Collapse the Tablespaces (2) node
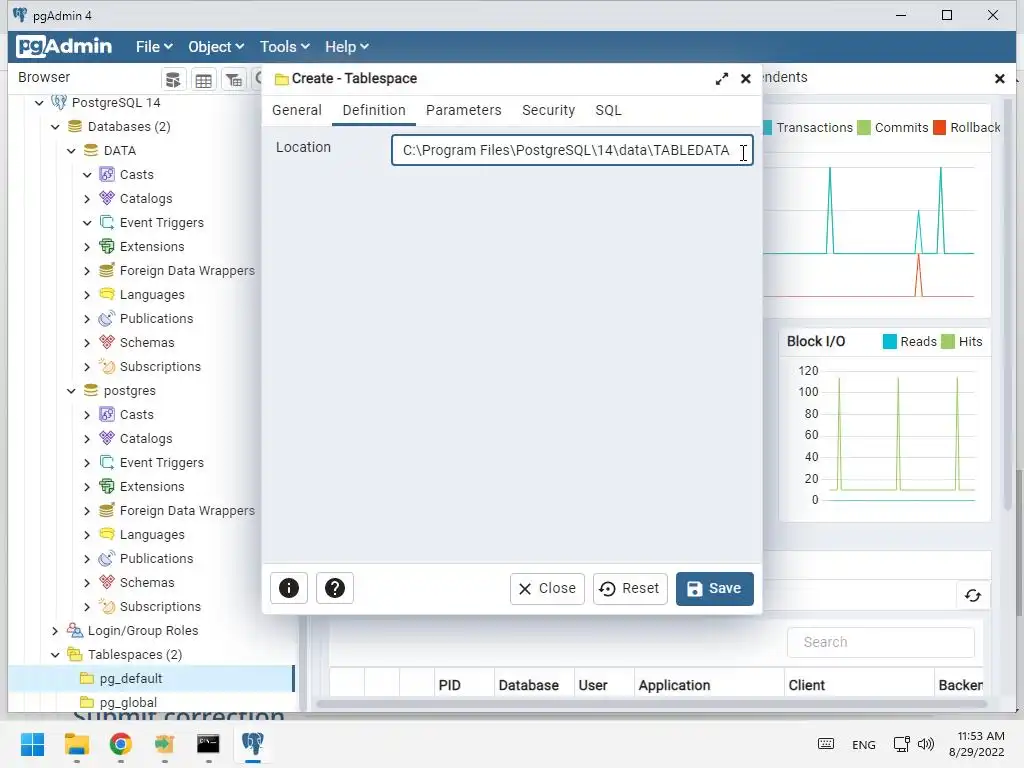This screenshot has height=768, width=1024. point(56,654)
